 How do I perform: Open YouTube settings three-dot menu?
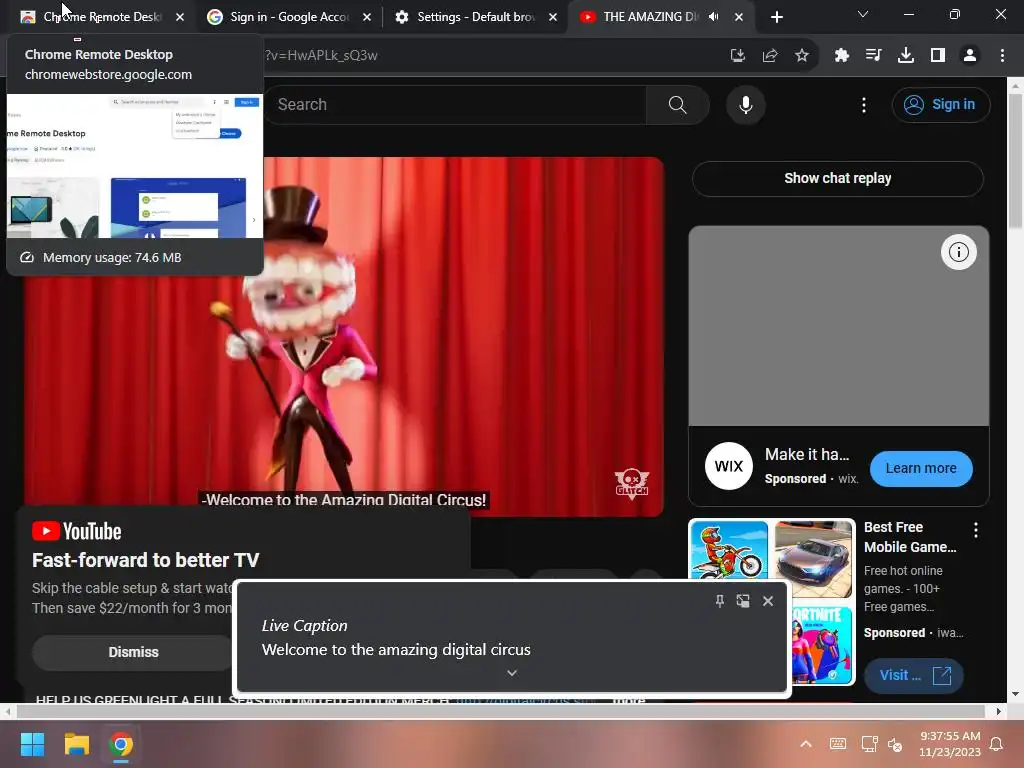coord(863,104)
